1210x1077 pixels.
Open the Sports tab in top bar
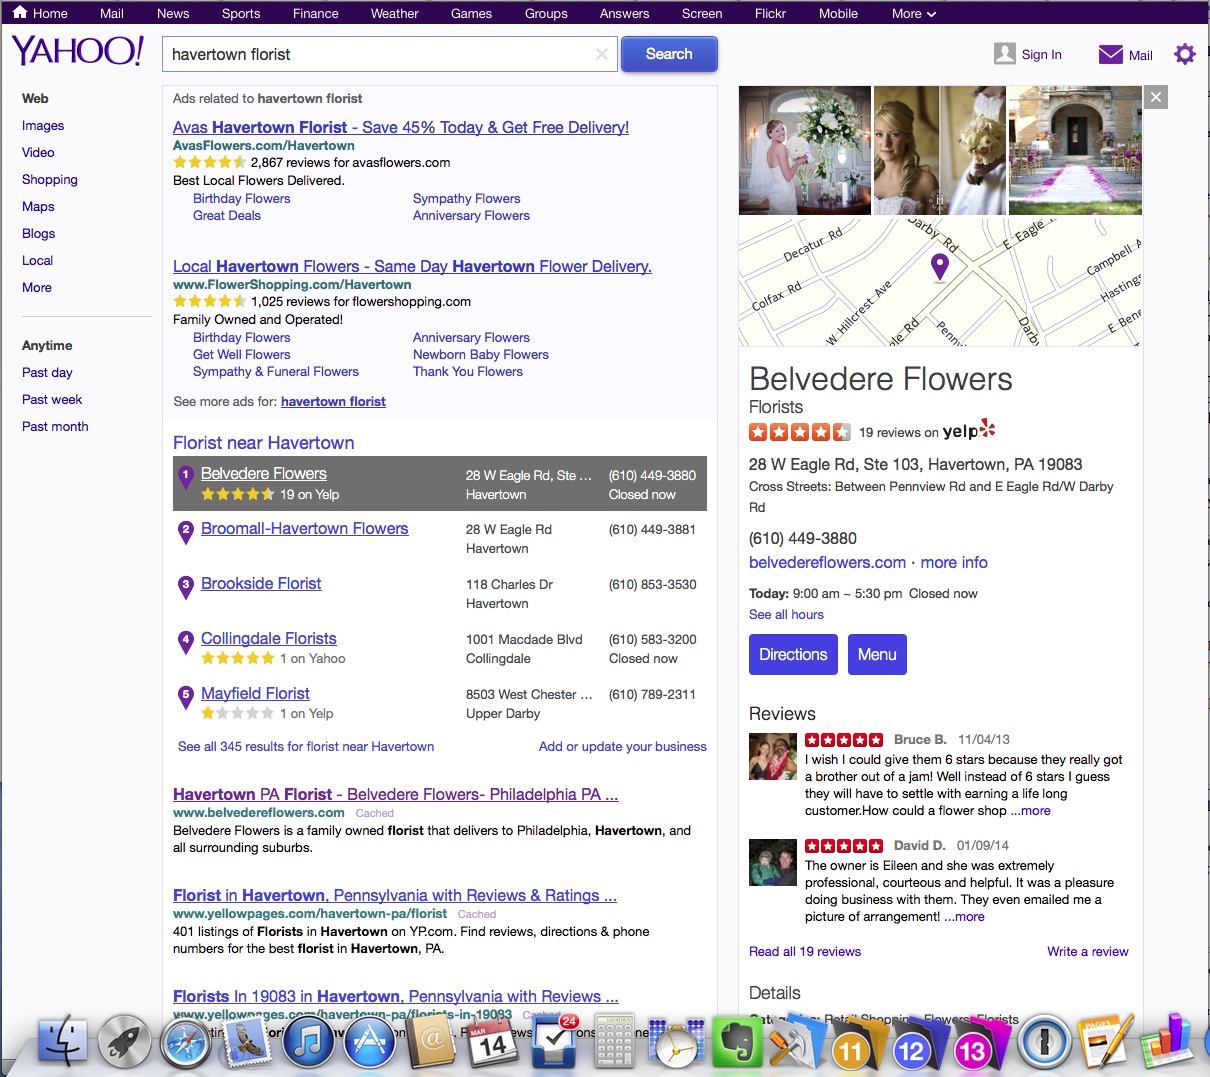(x=241, y=13)
